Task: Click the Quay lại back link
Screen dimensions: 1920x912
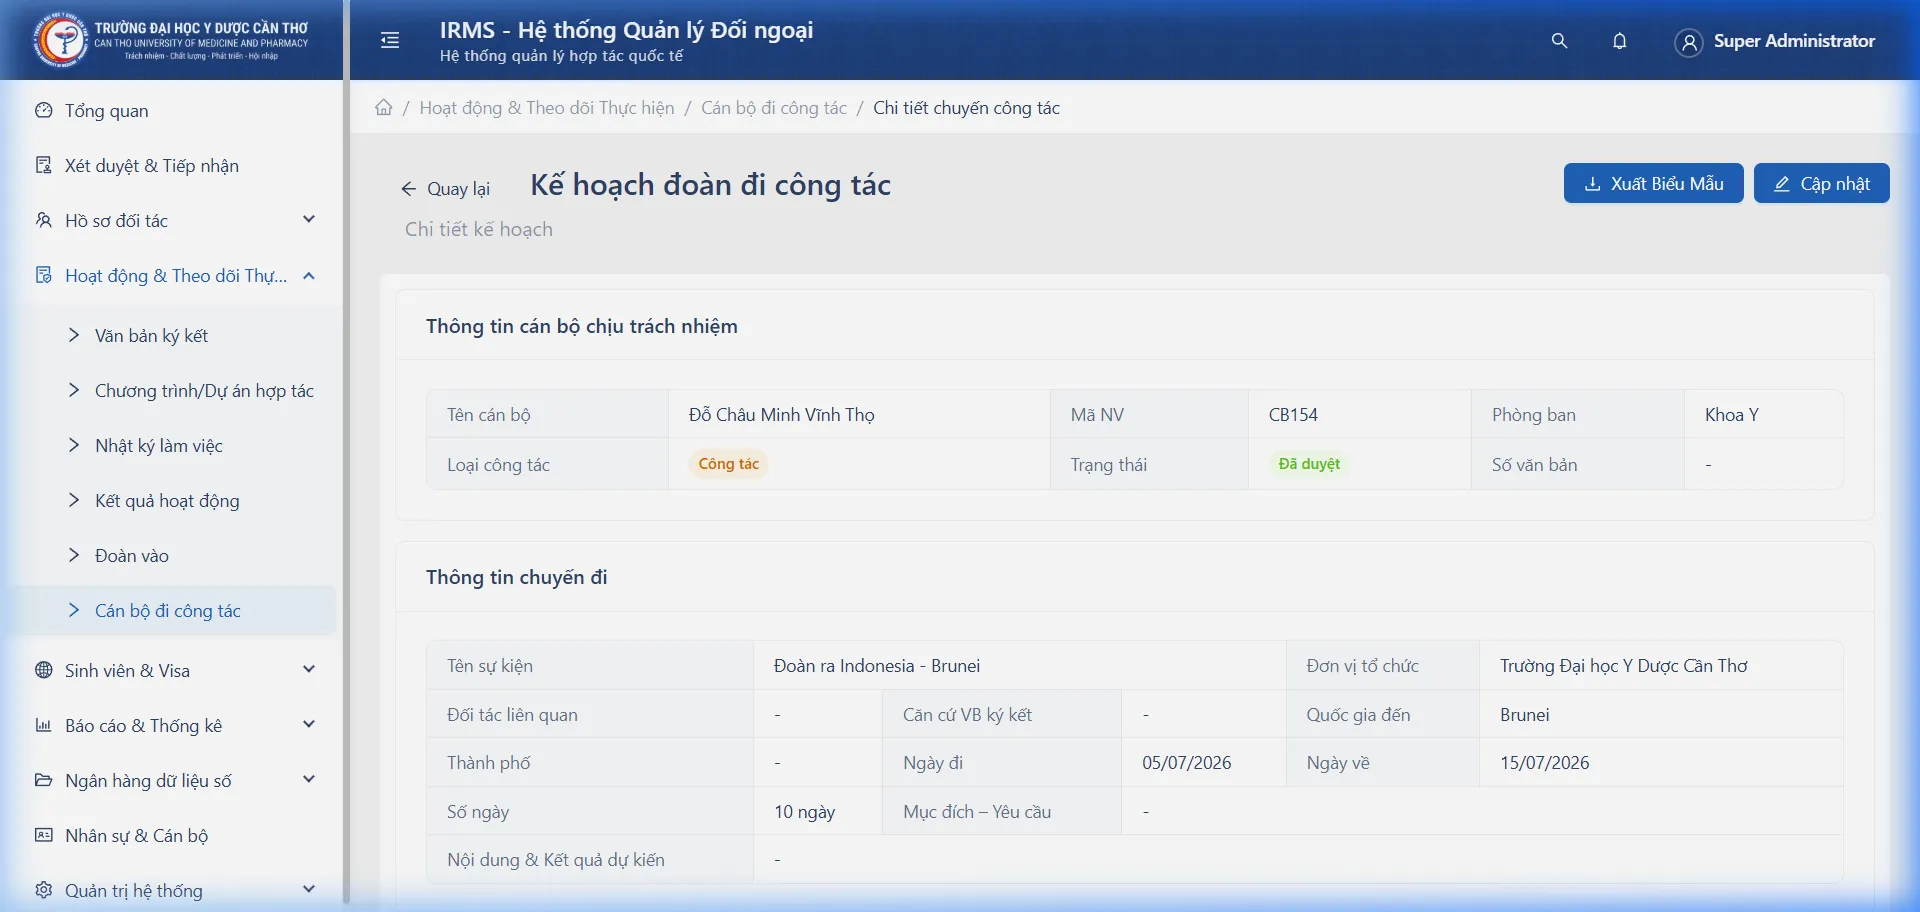Action: pos(446,188)
